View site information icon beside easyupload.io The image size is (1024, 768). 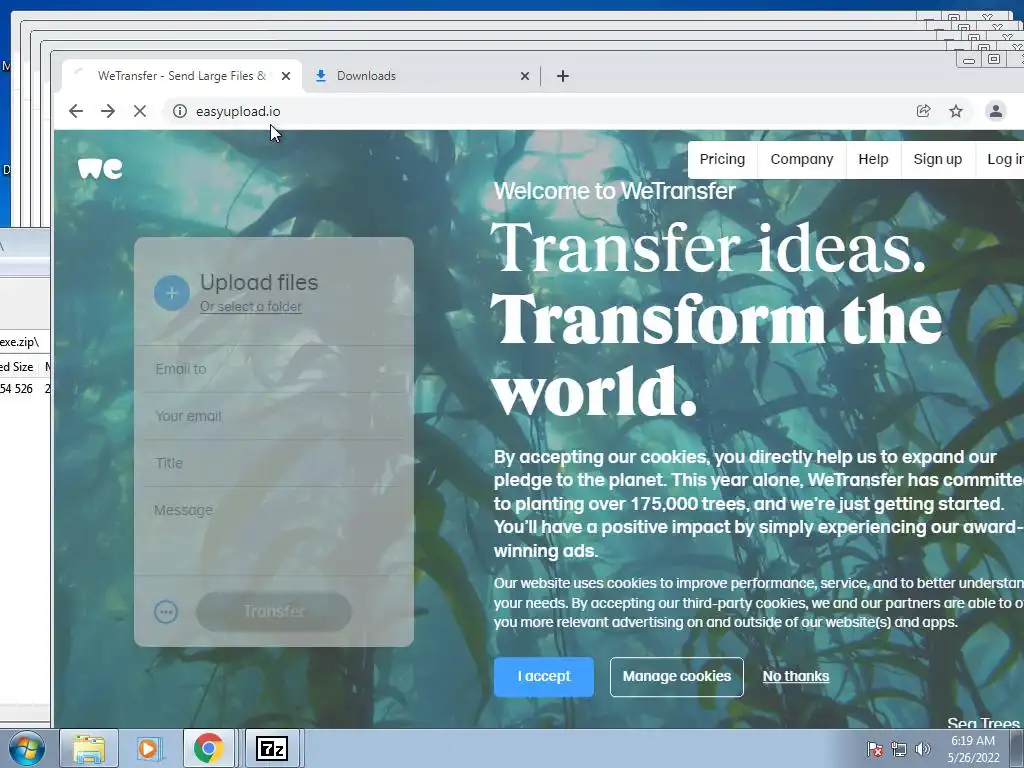pos(180,111)
